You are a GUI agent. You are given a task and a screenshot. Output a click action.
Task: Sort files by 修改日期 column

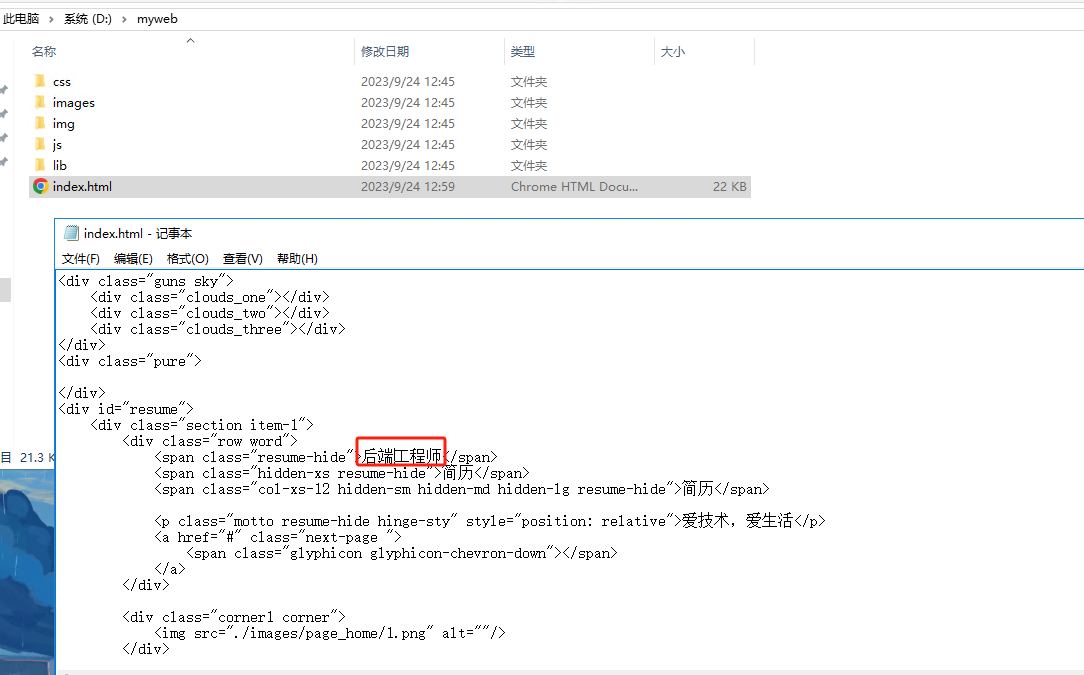pyautogui.click(x=385, y=52)
